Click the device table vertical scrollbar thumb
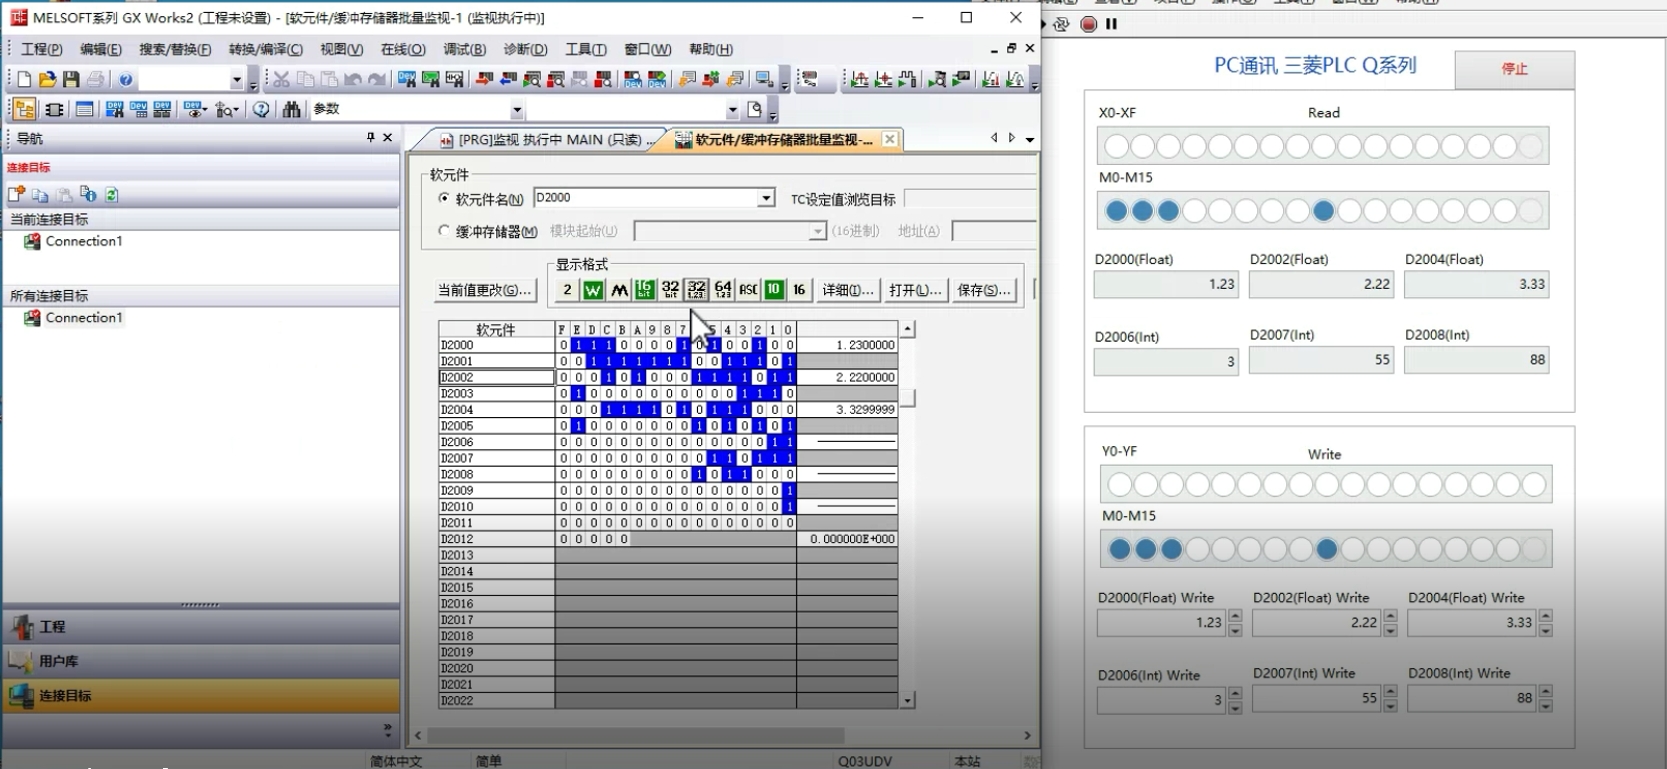The height and width of the screenshot is (769, 1667). [x=908, y=397]
